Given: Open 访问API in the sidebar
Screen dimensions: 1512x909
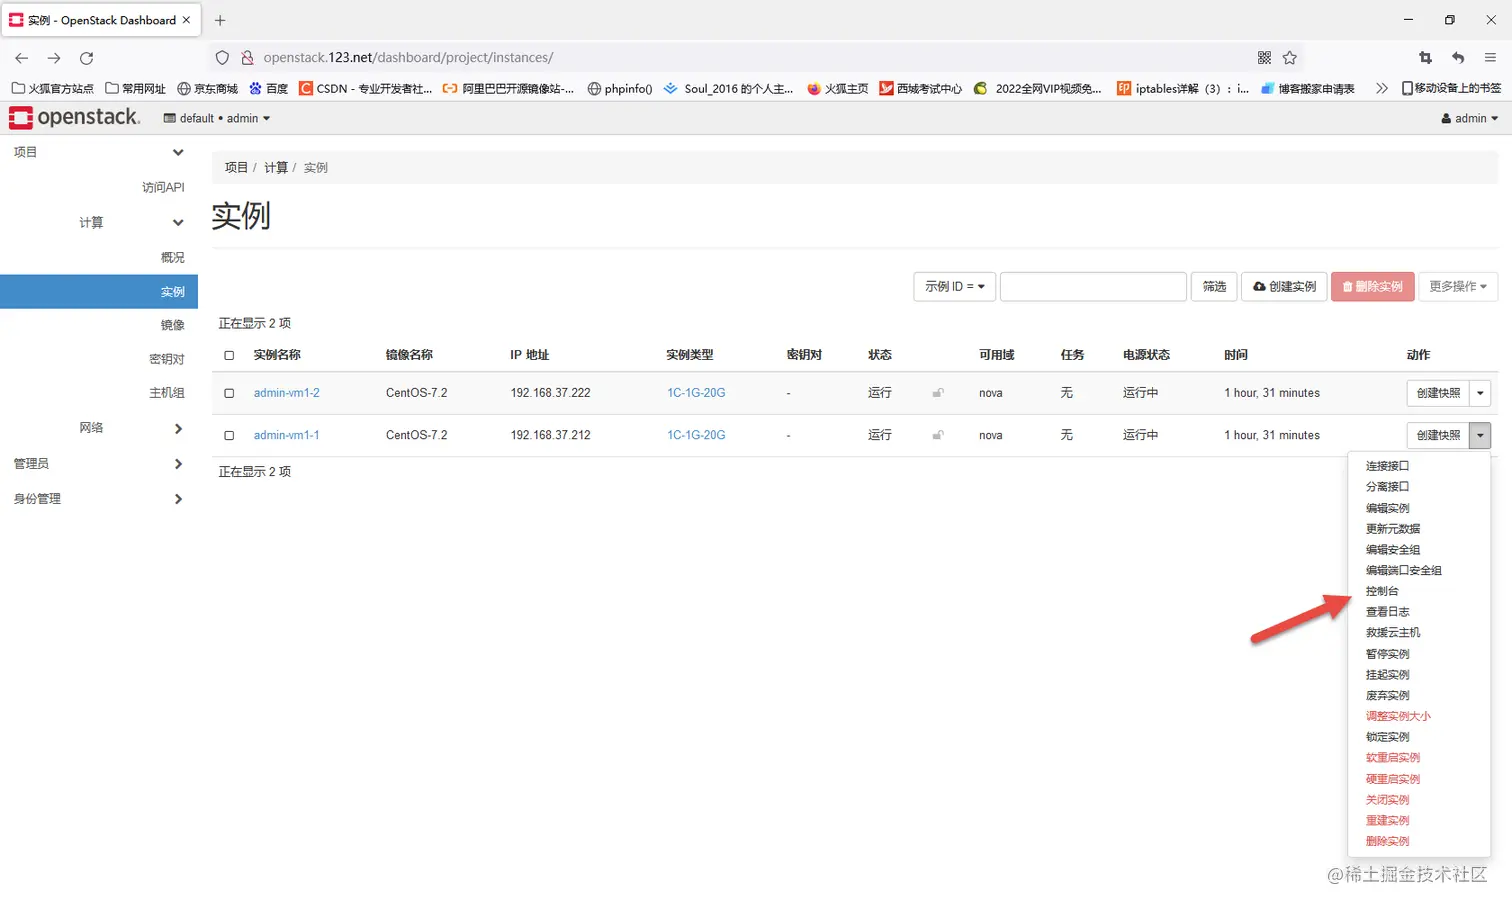Looking at the screenshot, I should click(x=163, y=187).
